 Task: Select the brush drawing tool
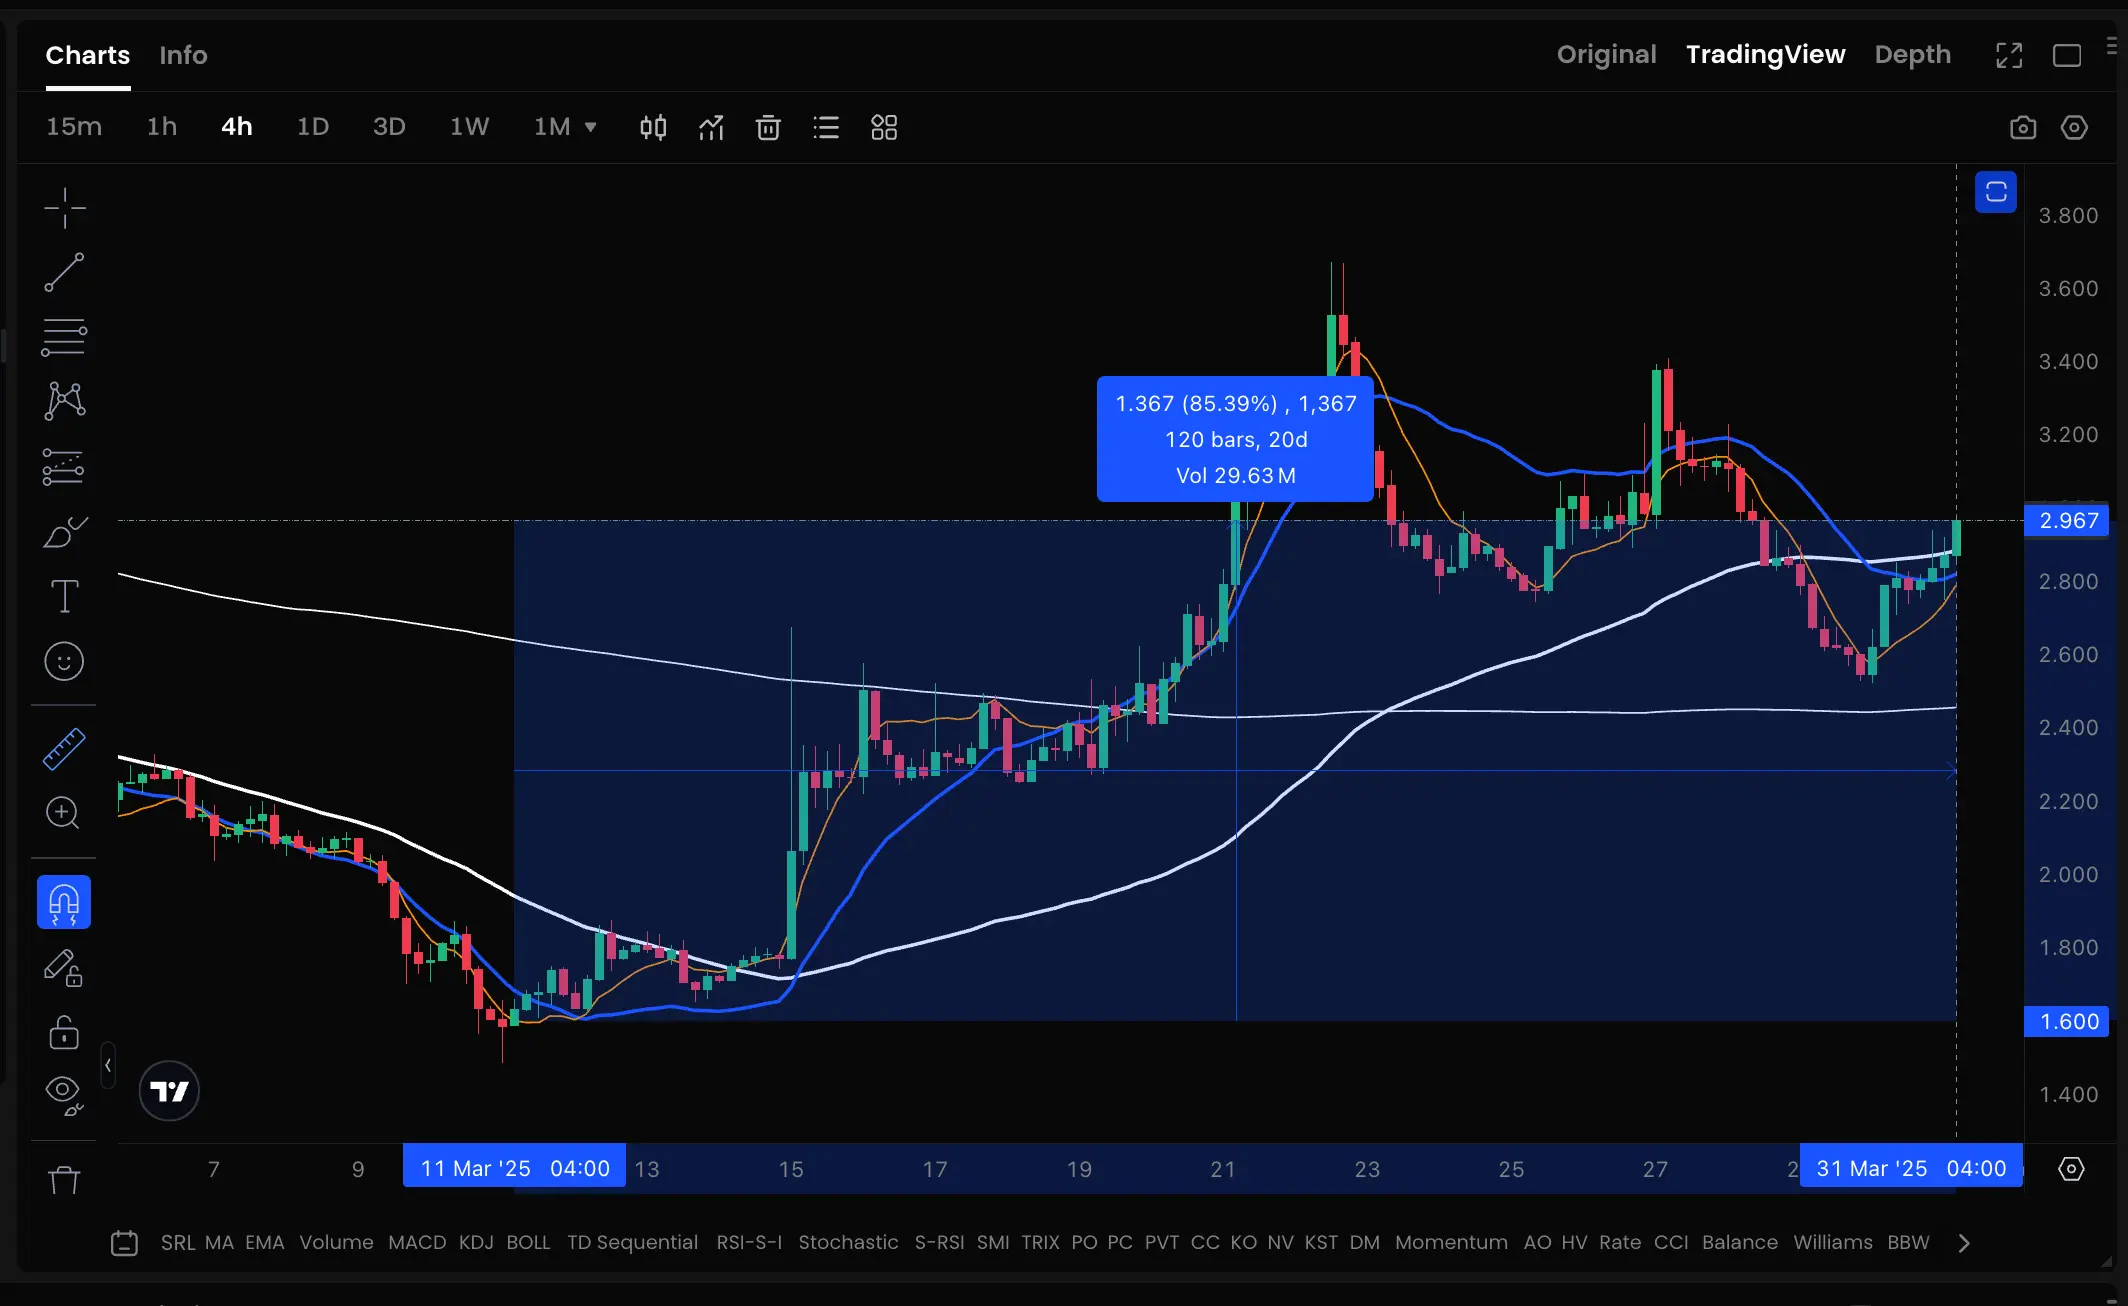point(64,533)
